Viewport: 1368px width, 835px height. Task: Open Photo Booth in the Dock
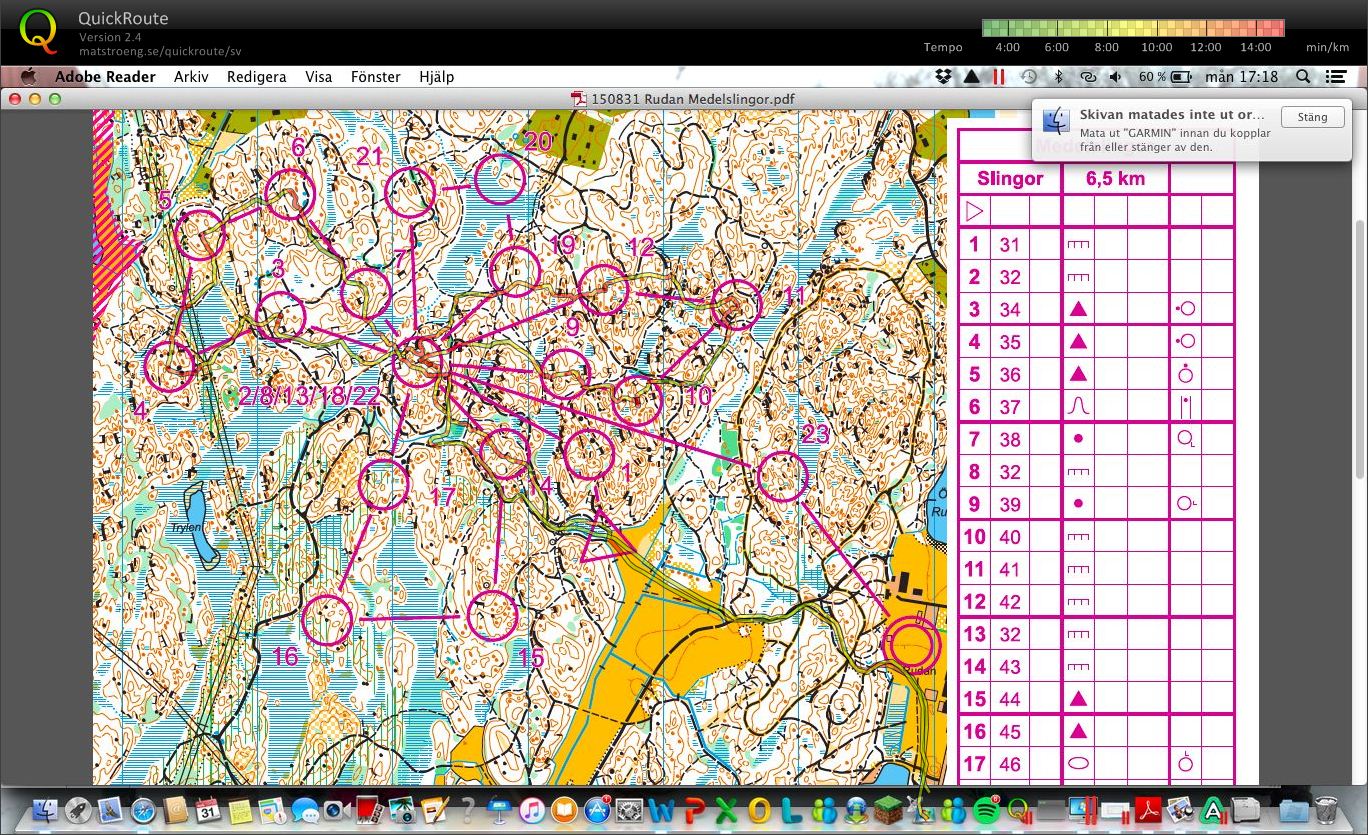pos(369,811)
